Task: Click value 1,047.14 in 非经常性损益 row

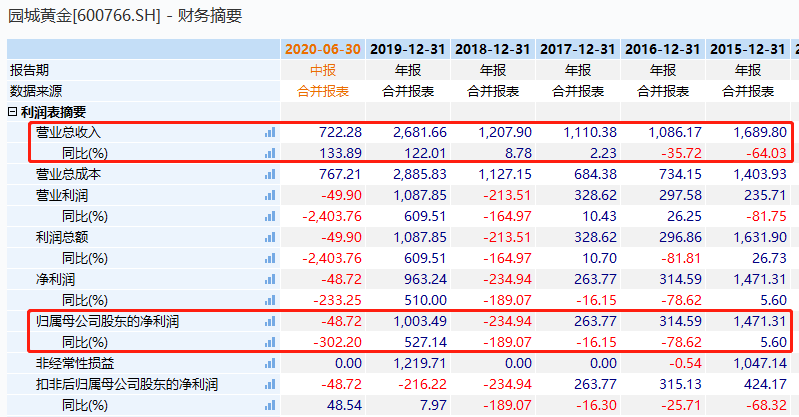Action: click(x=760, y=363)
